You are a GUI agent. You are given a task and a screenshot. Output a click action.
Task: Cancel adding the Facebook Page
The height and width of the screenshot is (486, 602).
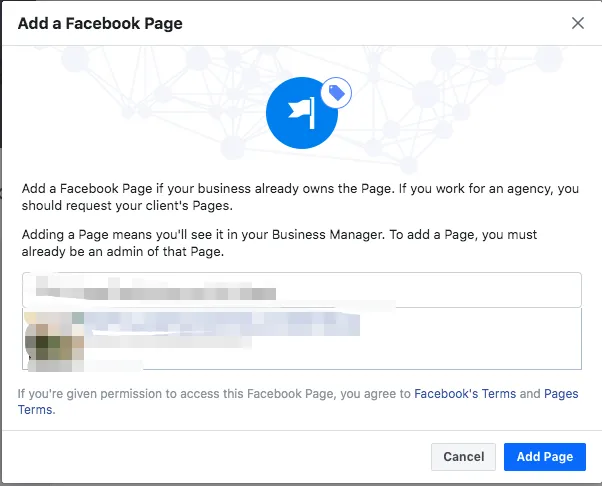click(463, 456)
